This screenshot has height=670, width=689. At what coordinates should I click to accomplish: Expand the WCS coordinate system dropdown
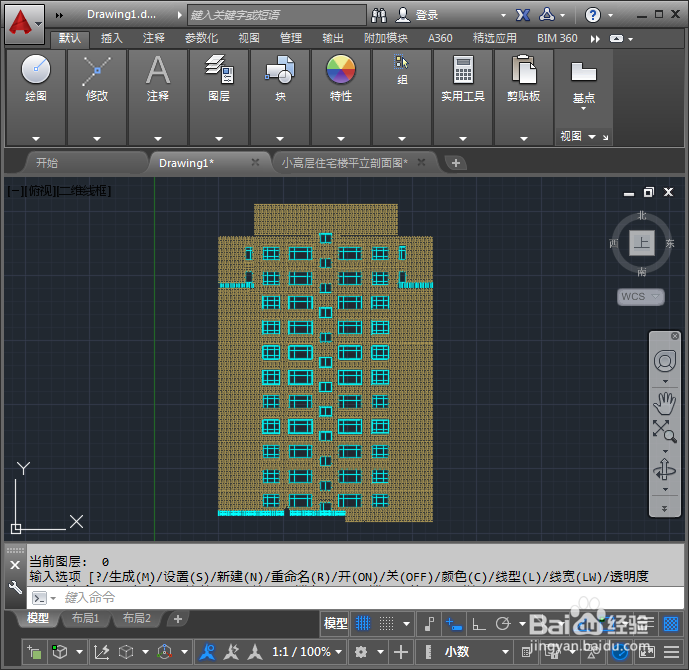(641, 297)
